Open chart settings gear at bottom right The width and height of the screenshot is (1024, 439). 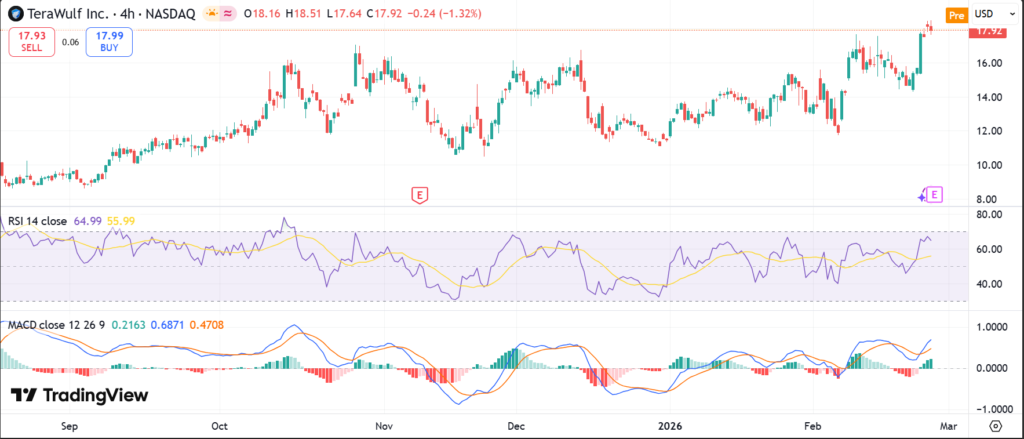click(x=994, y=426)
